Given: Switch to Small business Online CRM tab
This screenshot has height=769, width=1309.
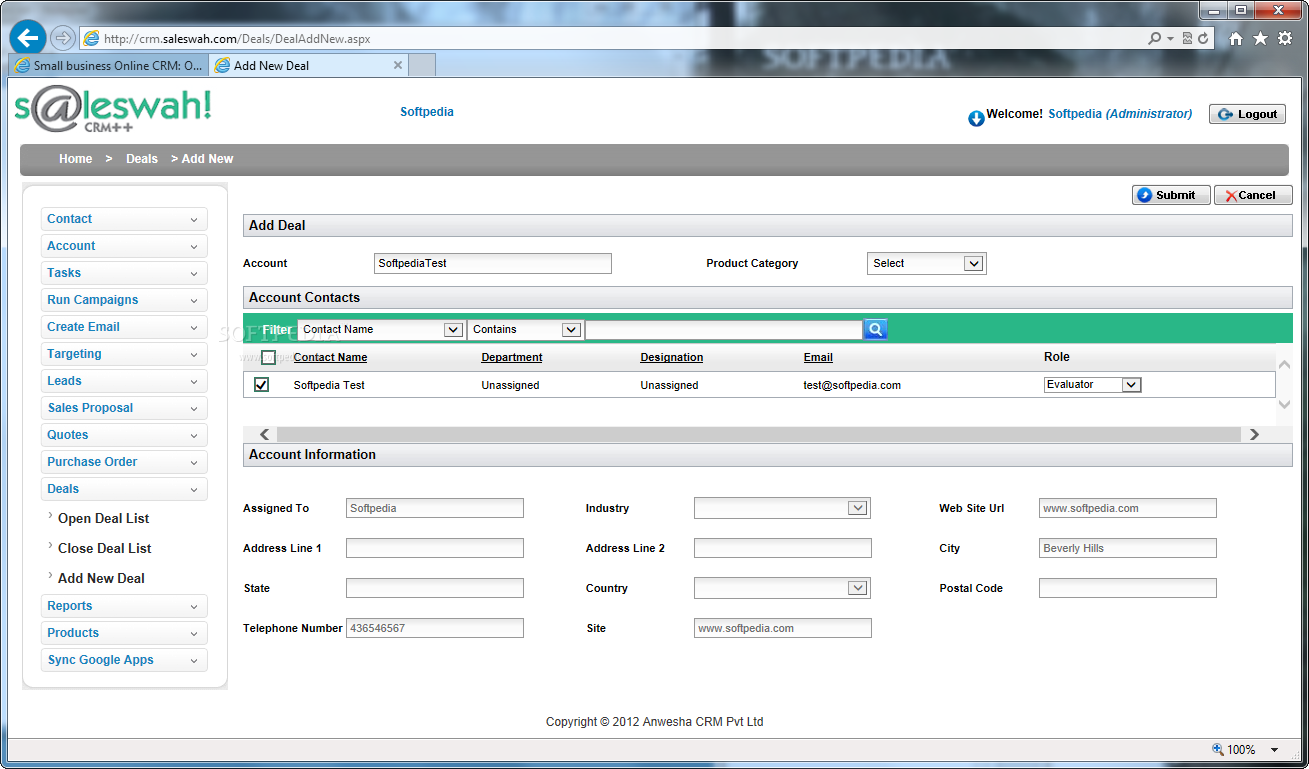Looking at the screenshot, I should coord(108,65).
